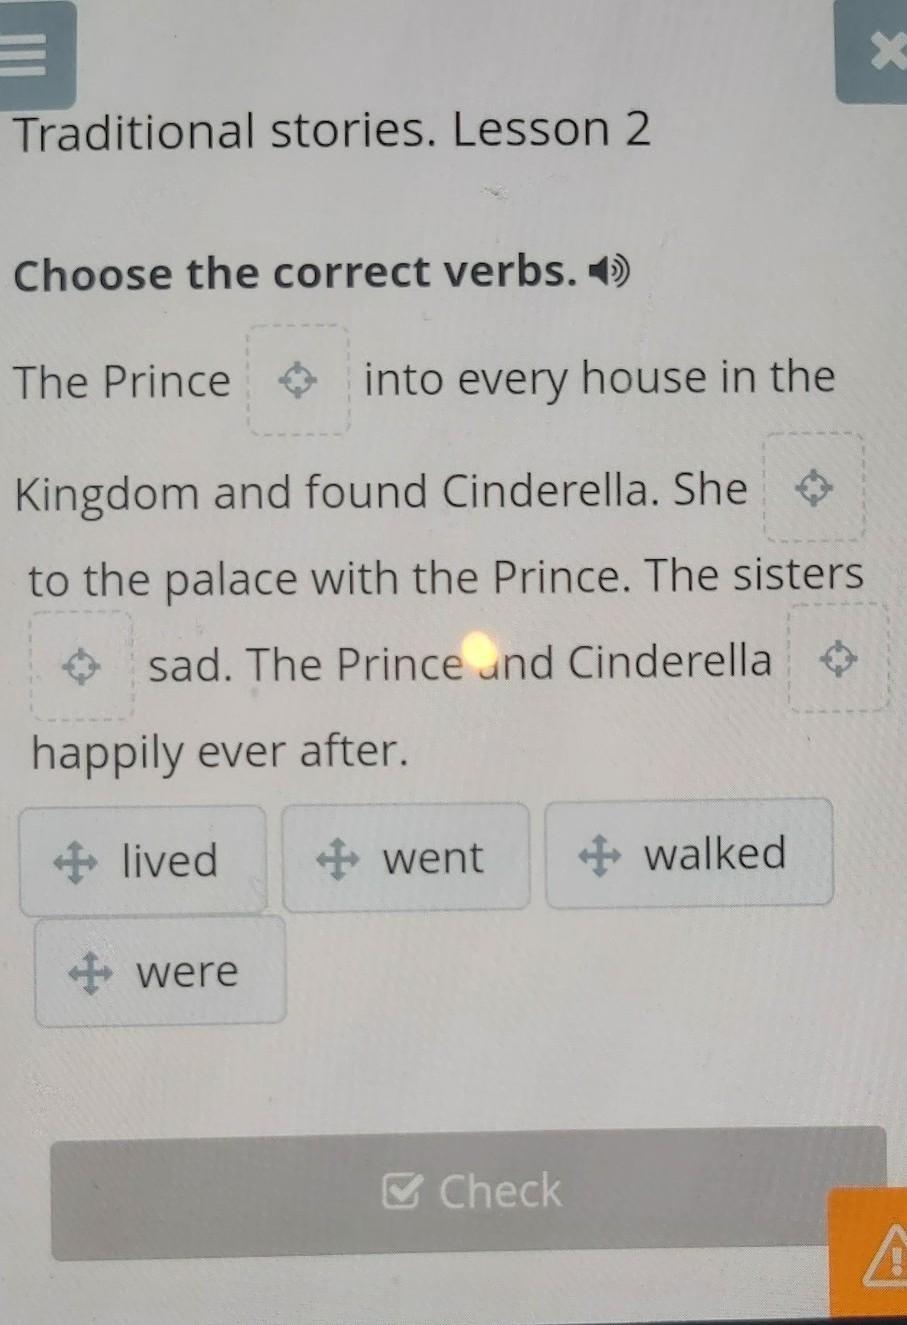Play the audio speaker icon
Image resolution: width=907 pixels, height=1325 pixels.
[610, 270]
